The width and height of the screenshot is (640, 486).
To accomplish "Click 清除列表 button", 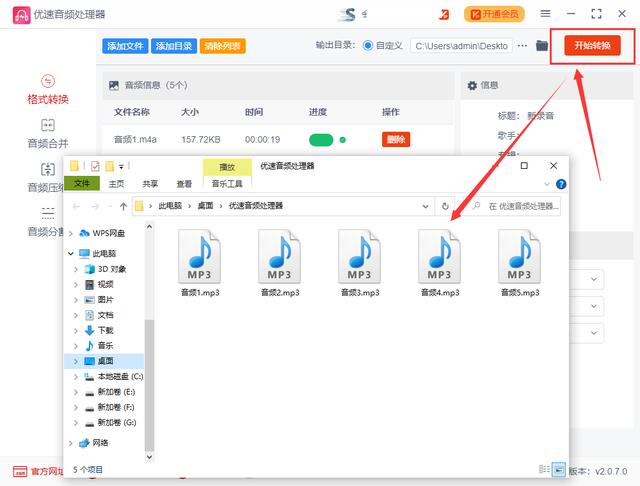I will (222, 46).
